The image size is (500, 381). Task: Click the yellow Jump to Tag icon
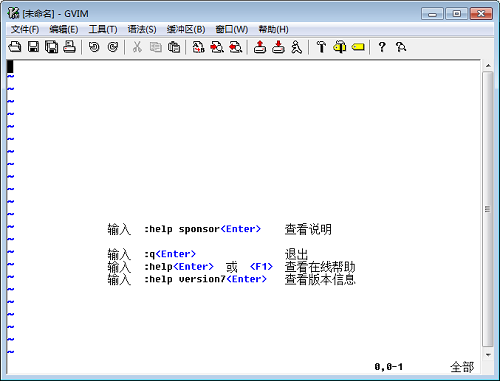(358, 47)
